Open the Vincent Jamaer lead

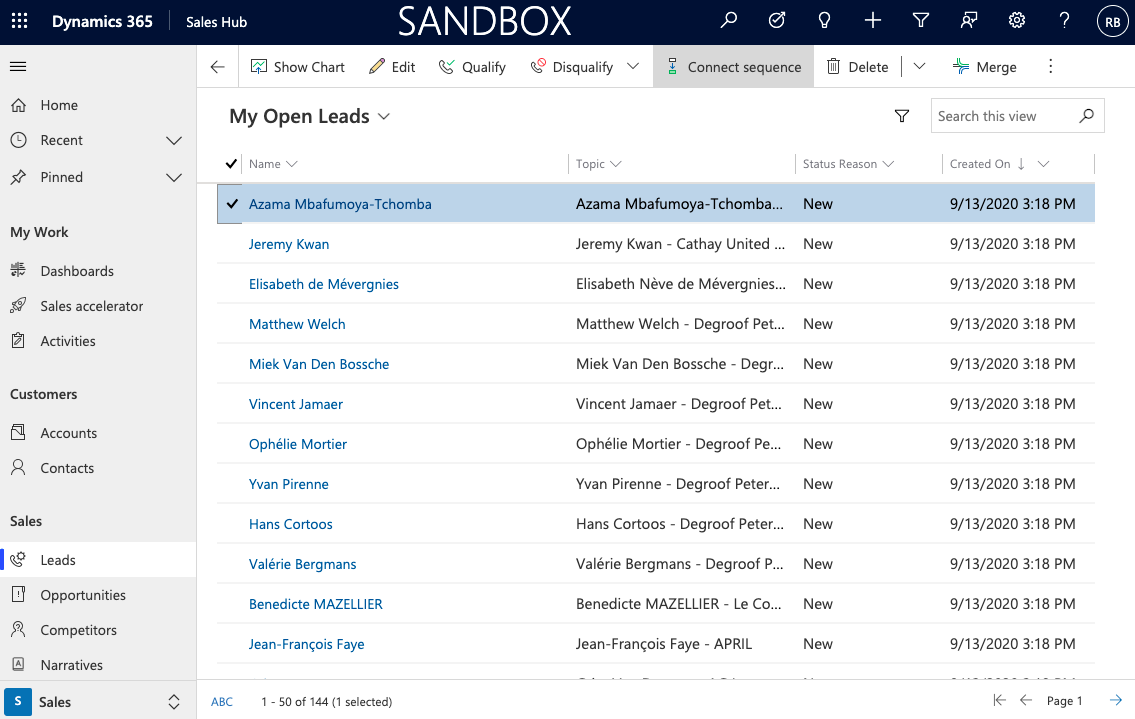(295, 404)
